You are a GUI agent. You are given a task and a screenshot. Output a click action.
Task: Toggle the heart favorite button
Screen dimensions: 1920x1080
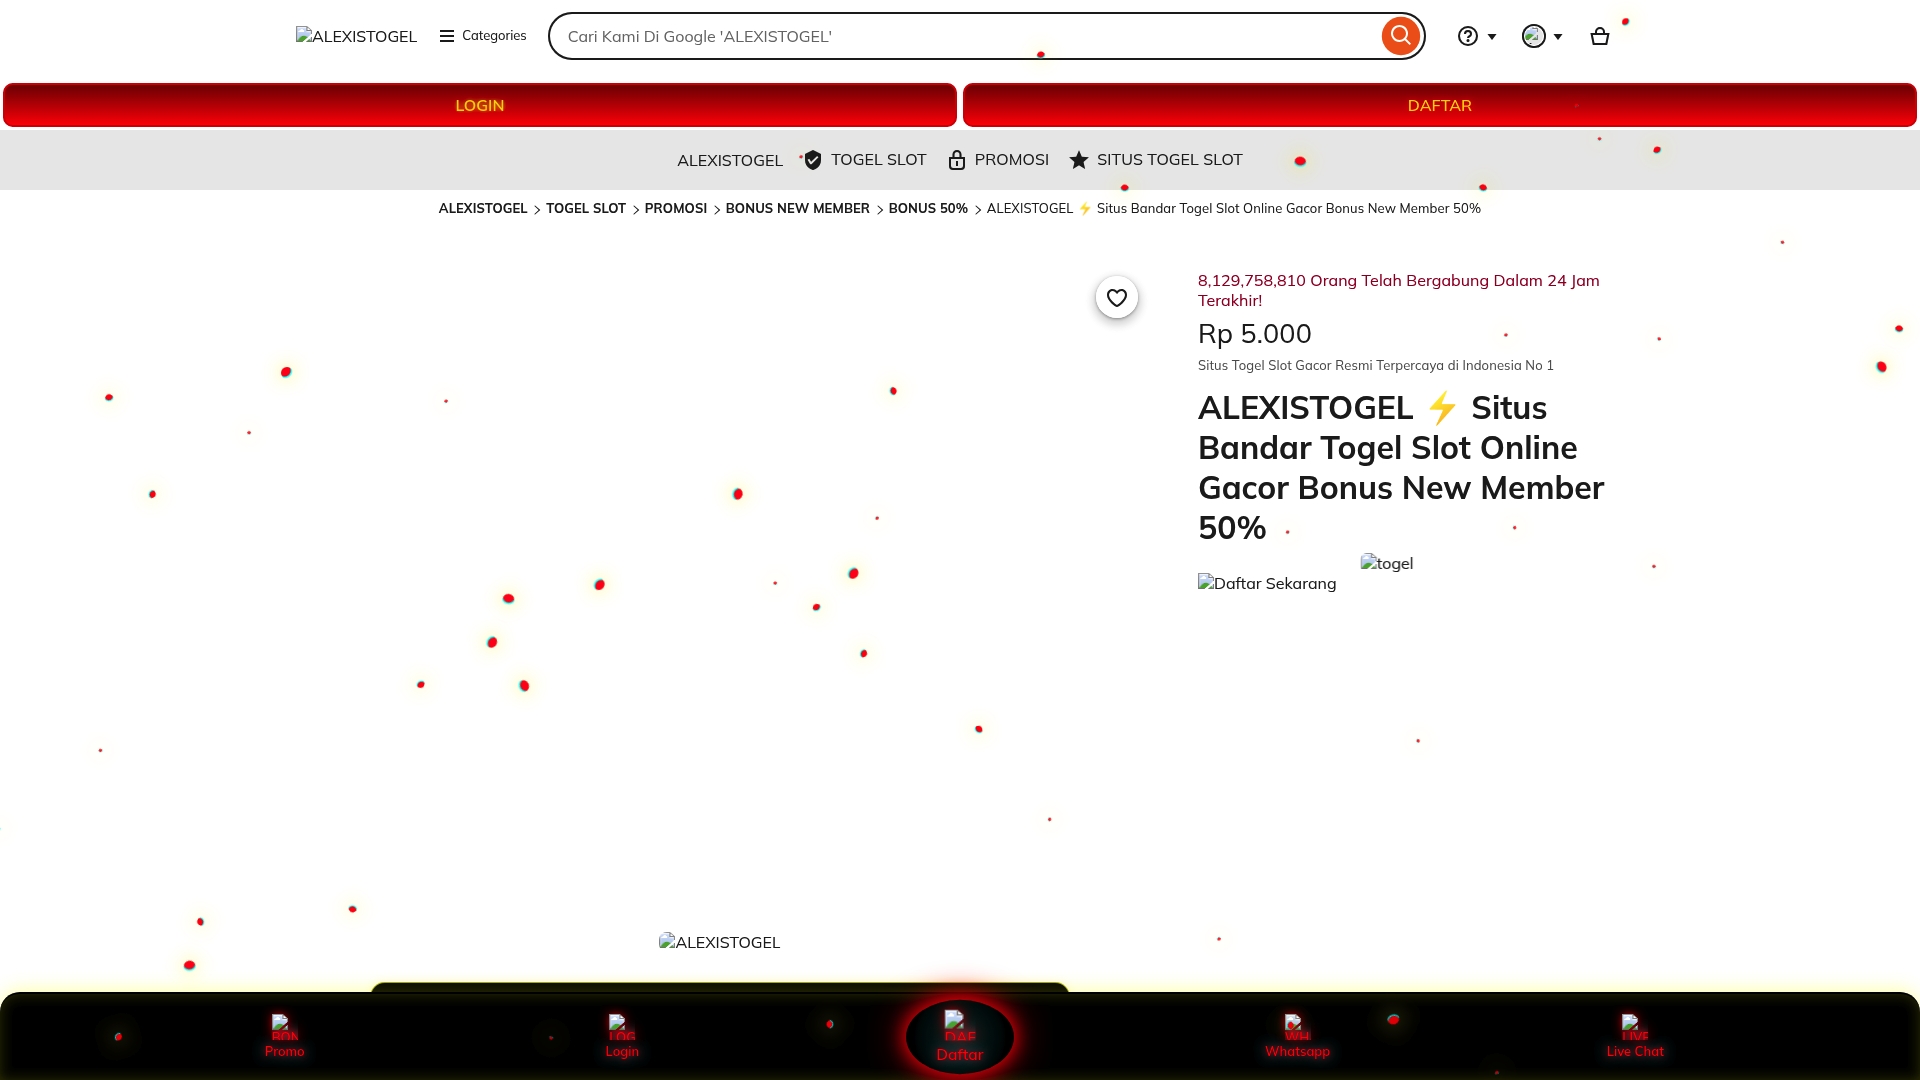[1116, 297]
